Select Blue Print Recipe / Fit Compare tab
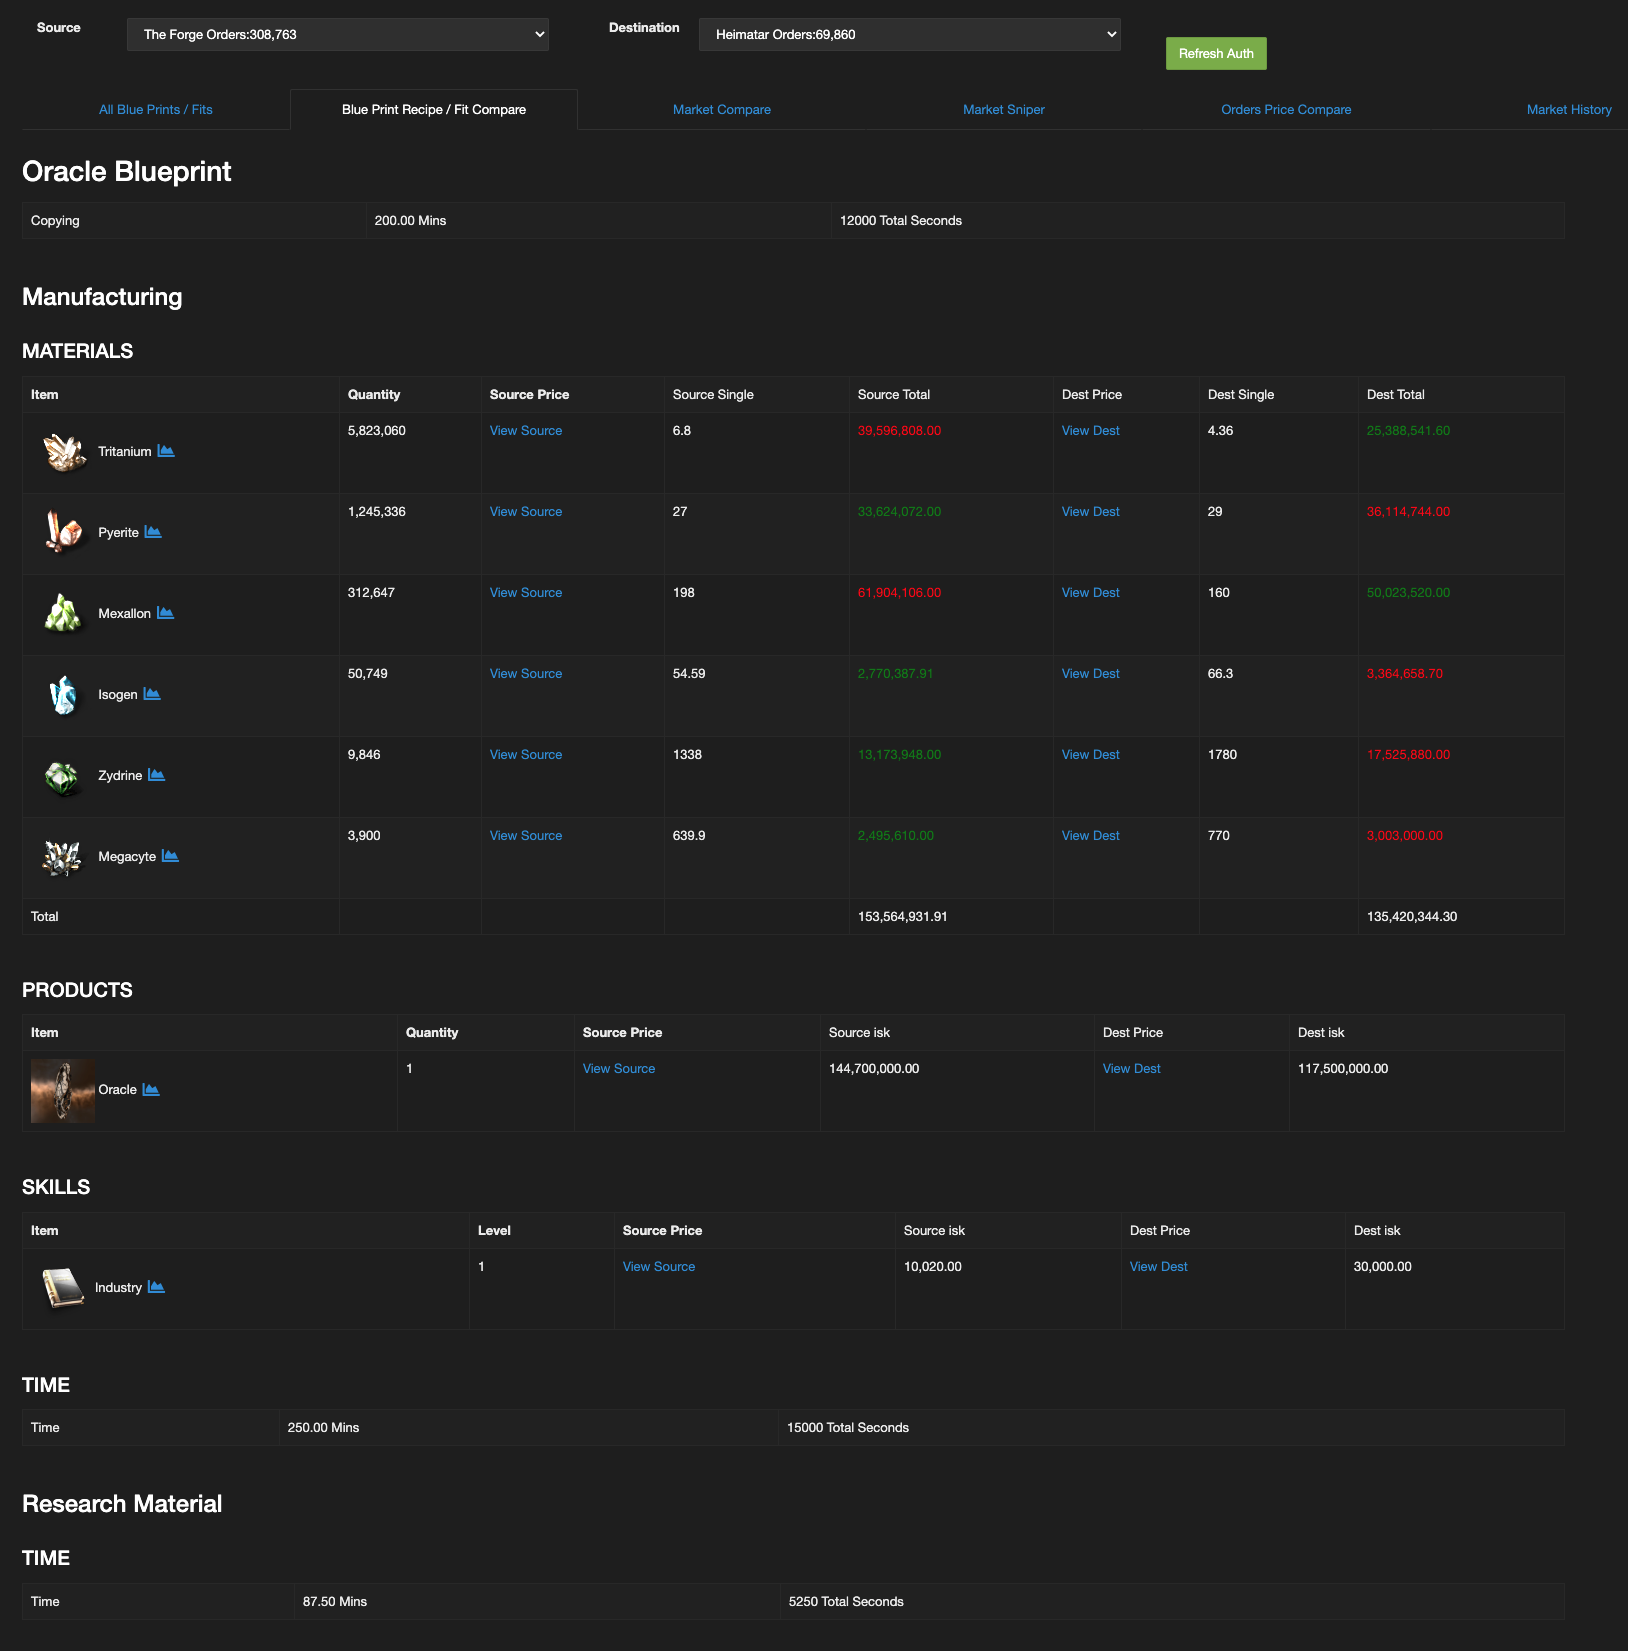Image resolution: width=1628 pixels, height=1651 pixels. coord(434,110)
